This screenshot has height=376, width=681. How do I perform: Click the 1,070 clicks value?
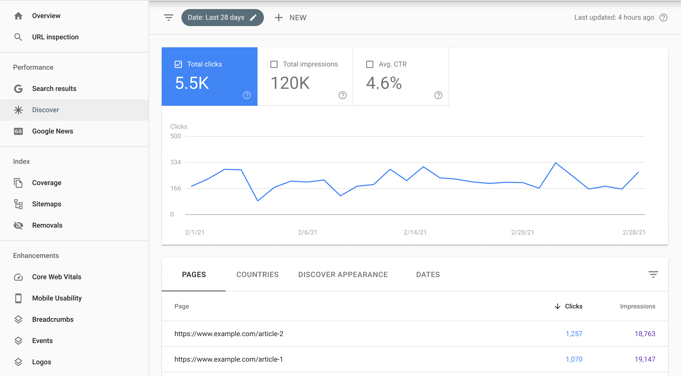(x=574, y=360)
